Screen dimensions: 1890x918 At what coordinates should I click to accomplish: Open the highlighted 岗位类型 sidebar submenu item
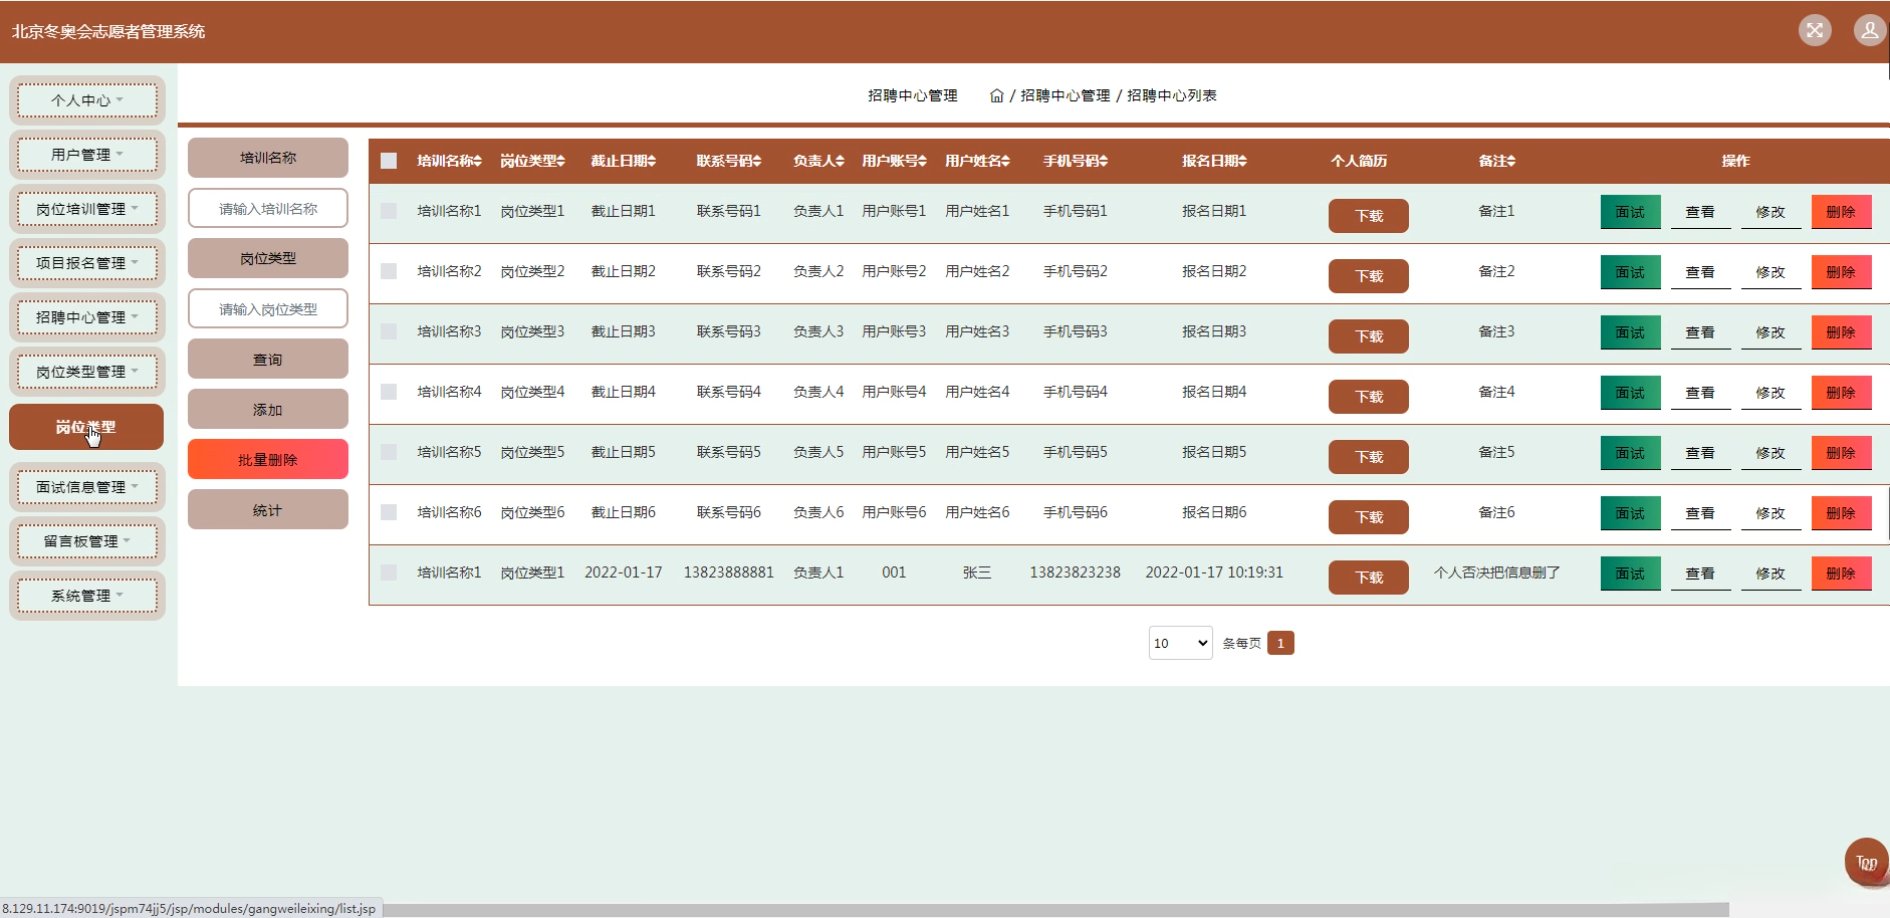[86, 427]
